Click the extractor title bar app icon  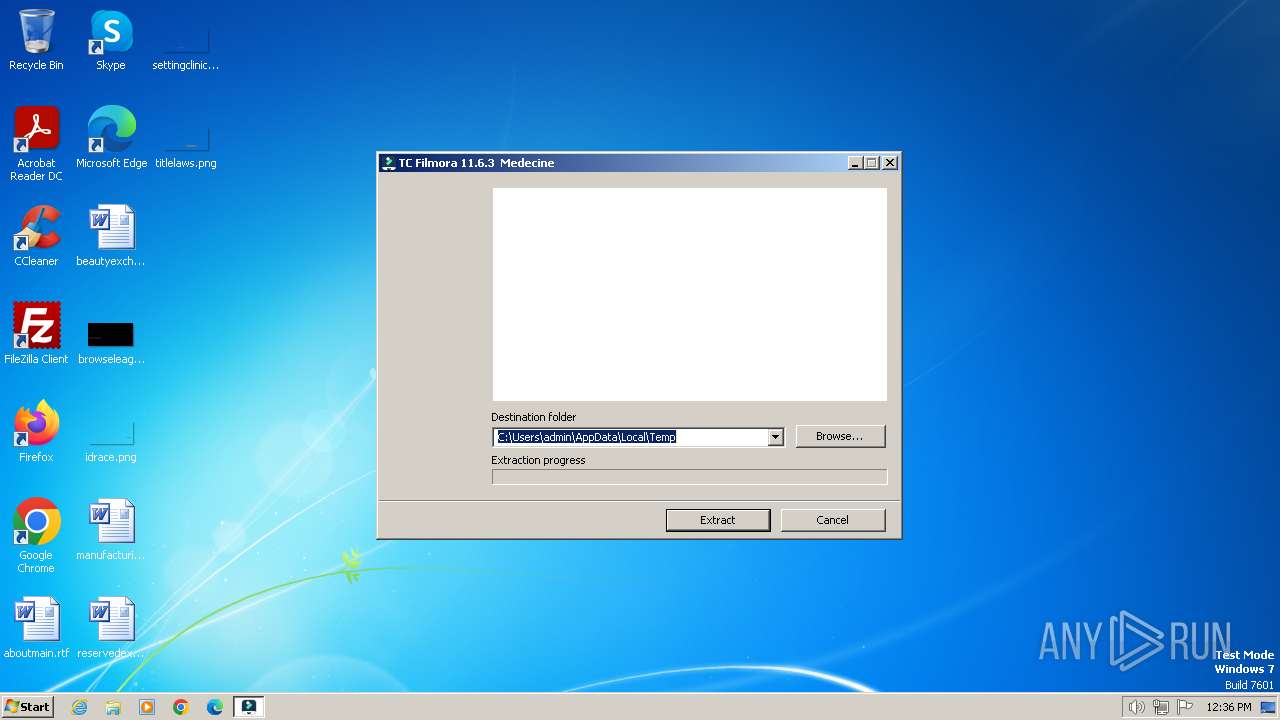point(389,163)
